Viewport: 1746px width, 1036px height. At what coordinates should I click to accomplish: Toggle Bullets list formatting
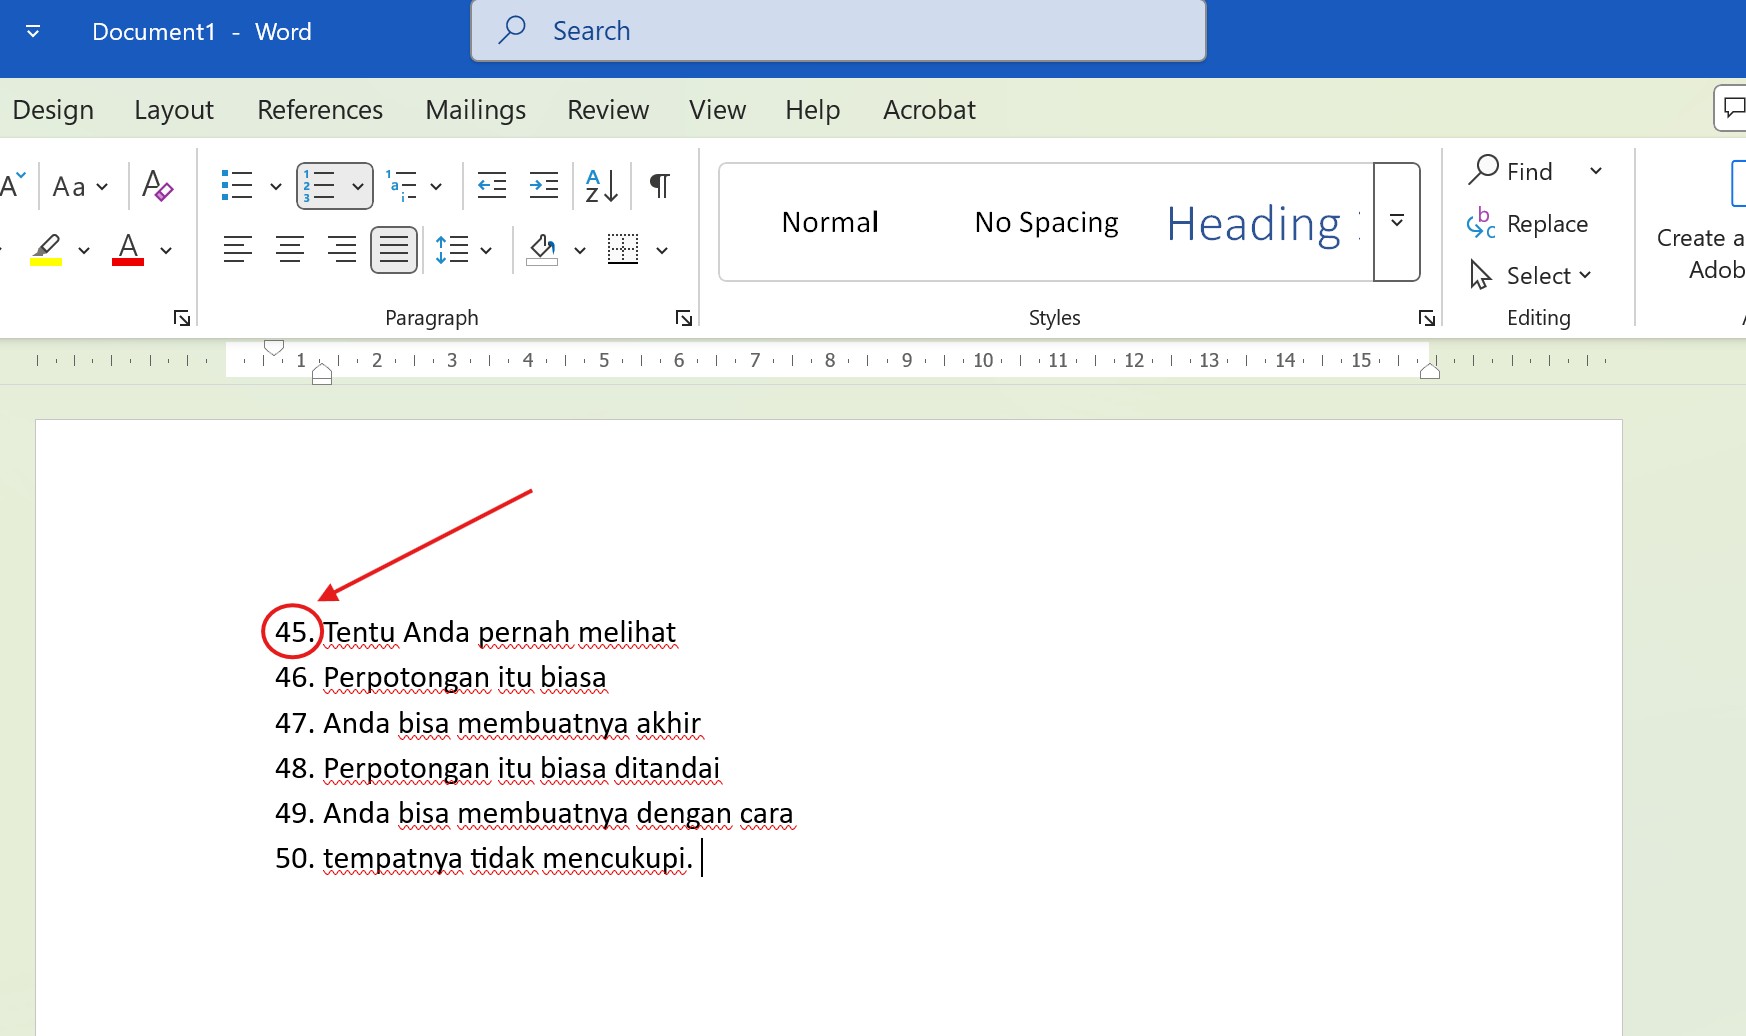point(237,185)
